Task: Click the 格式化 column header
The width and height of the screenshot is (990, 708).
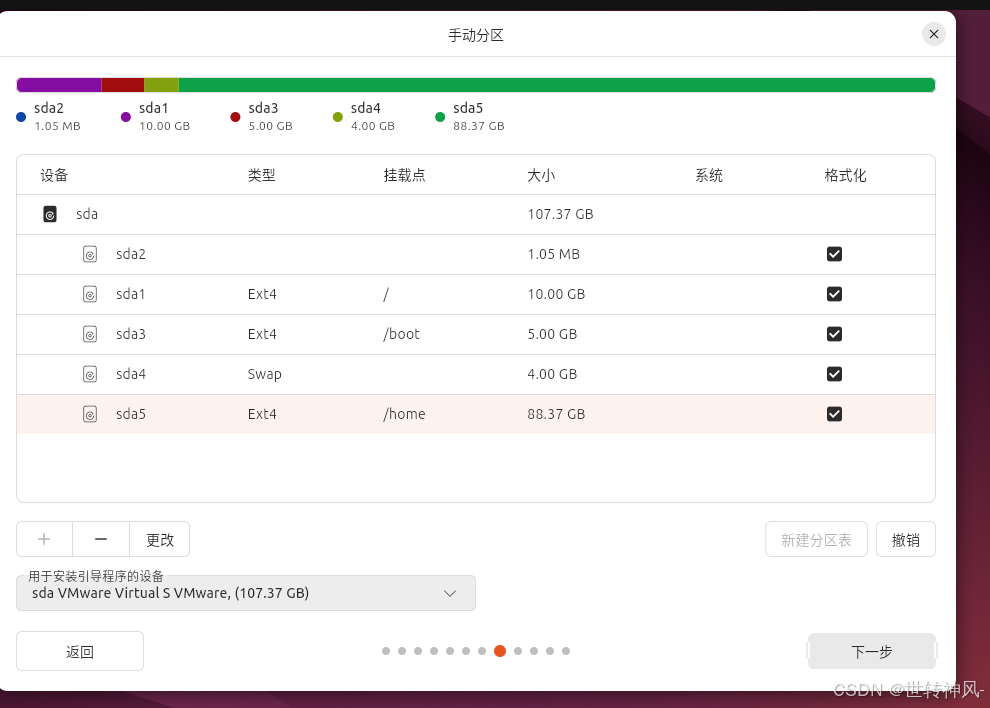Action: tap(845, 176)
